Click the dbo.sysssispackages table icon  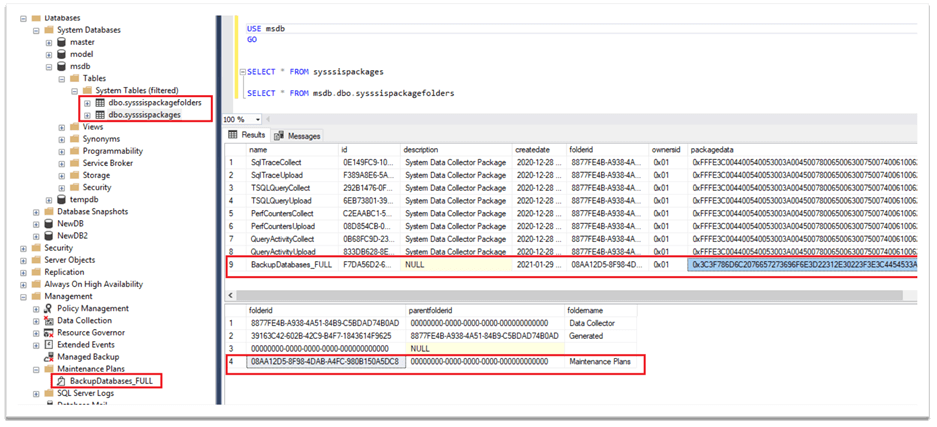coord(100,115)
